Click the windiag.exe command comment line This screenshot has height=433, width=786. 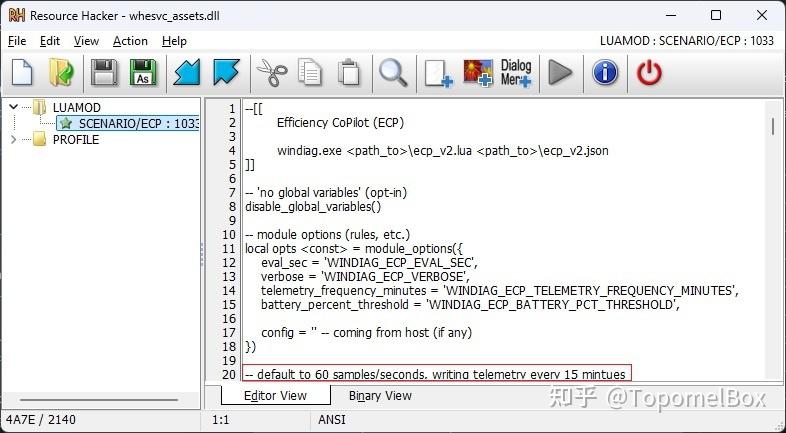(x=443, y=150)
